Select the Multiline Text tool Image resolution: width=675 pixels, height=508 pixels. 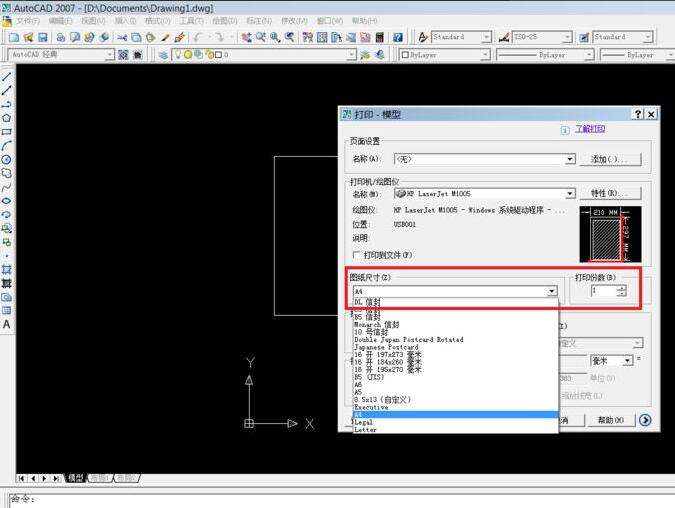[x=6, y=324]
